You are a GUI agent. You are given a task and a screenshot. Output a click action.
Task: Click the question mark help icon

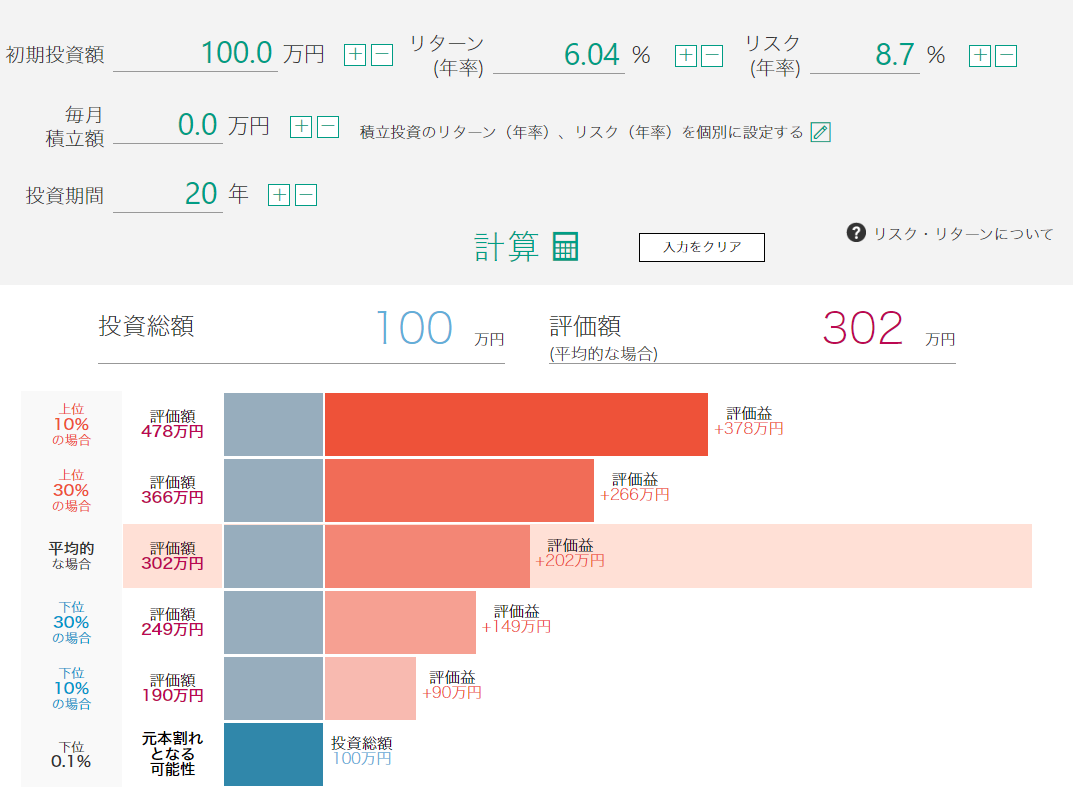pos(856,233)
